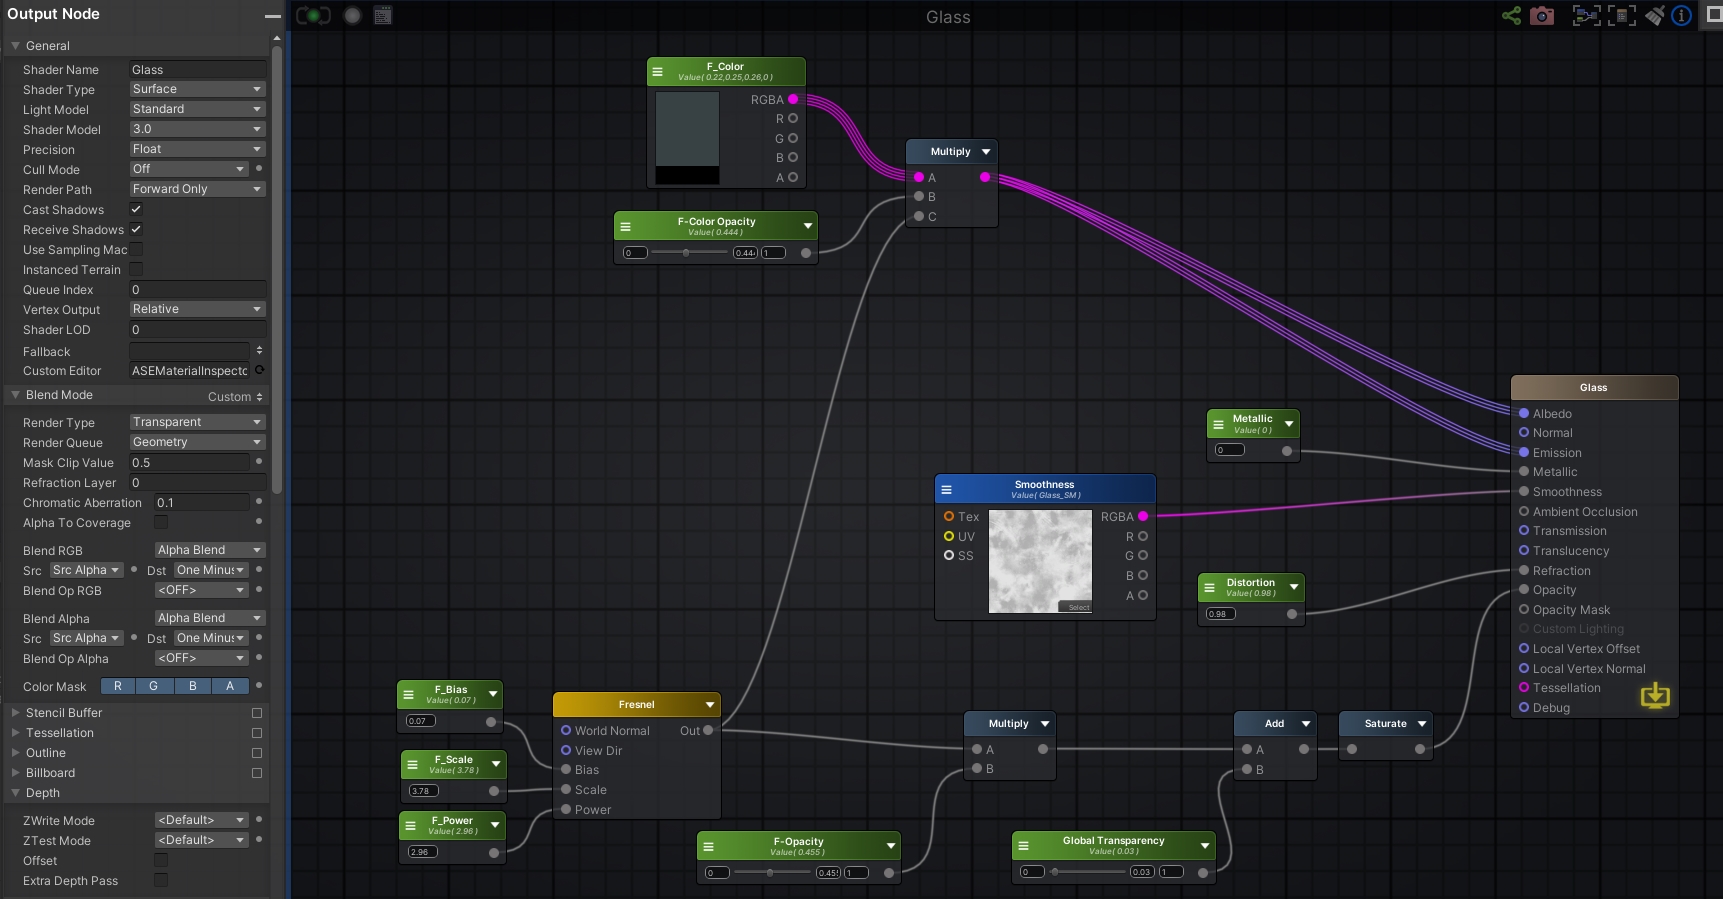Collapse the Blend Mode section header
This screenshot has height=899, width=1723.
(x=59, y=395)
